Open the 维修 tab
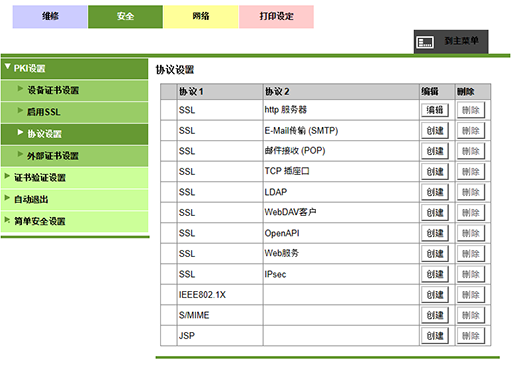 point(50,16)
